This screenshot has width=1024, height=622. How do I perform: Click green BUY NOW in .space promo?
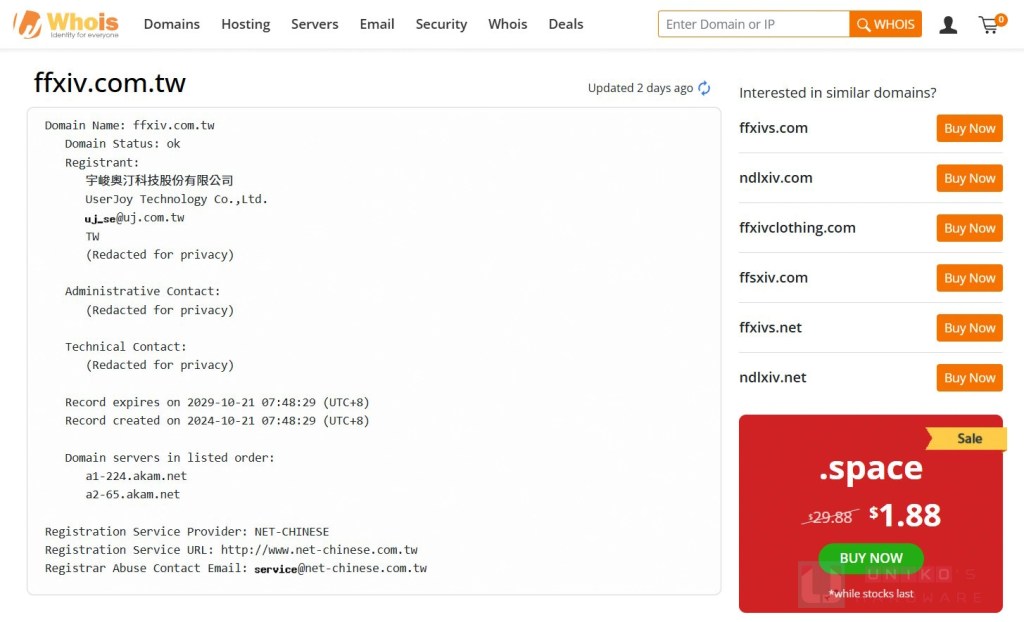pos(870,558)
